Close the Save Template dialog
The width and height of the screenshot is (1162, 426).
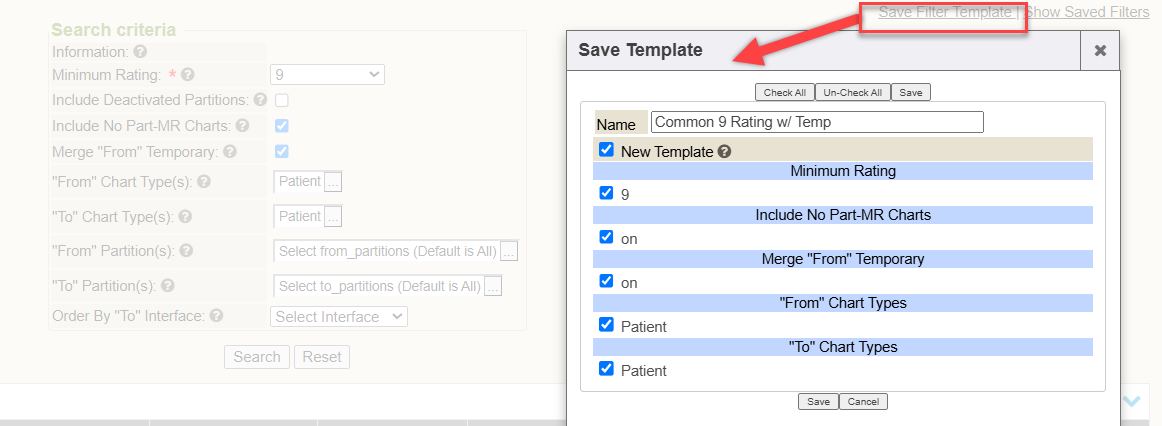click(x=1100, y=50)
